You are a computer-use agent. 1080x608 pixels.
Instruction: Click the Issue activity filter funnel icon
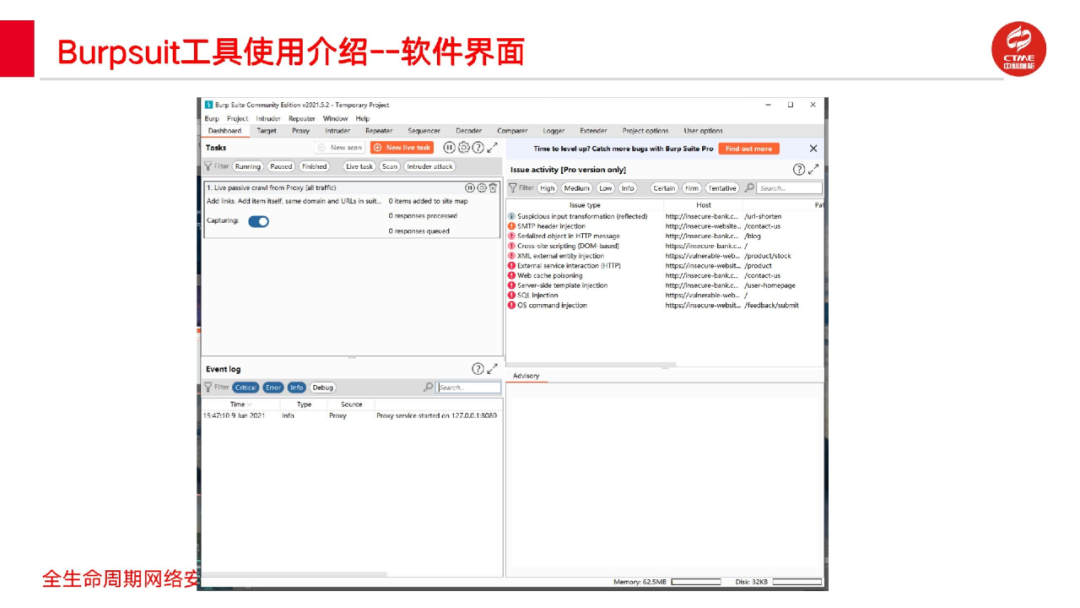point(512,188)
